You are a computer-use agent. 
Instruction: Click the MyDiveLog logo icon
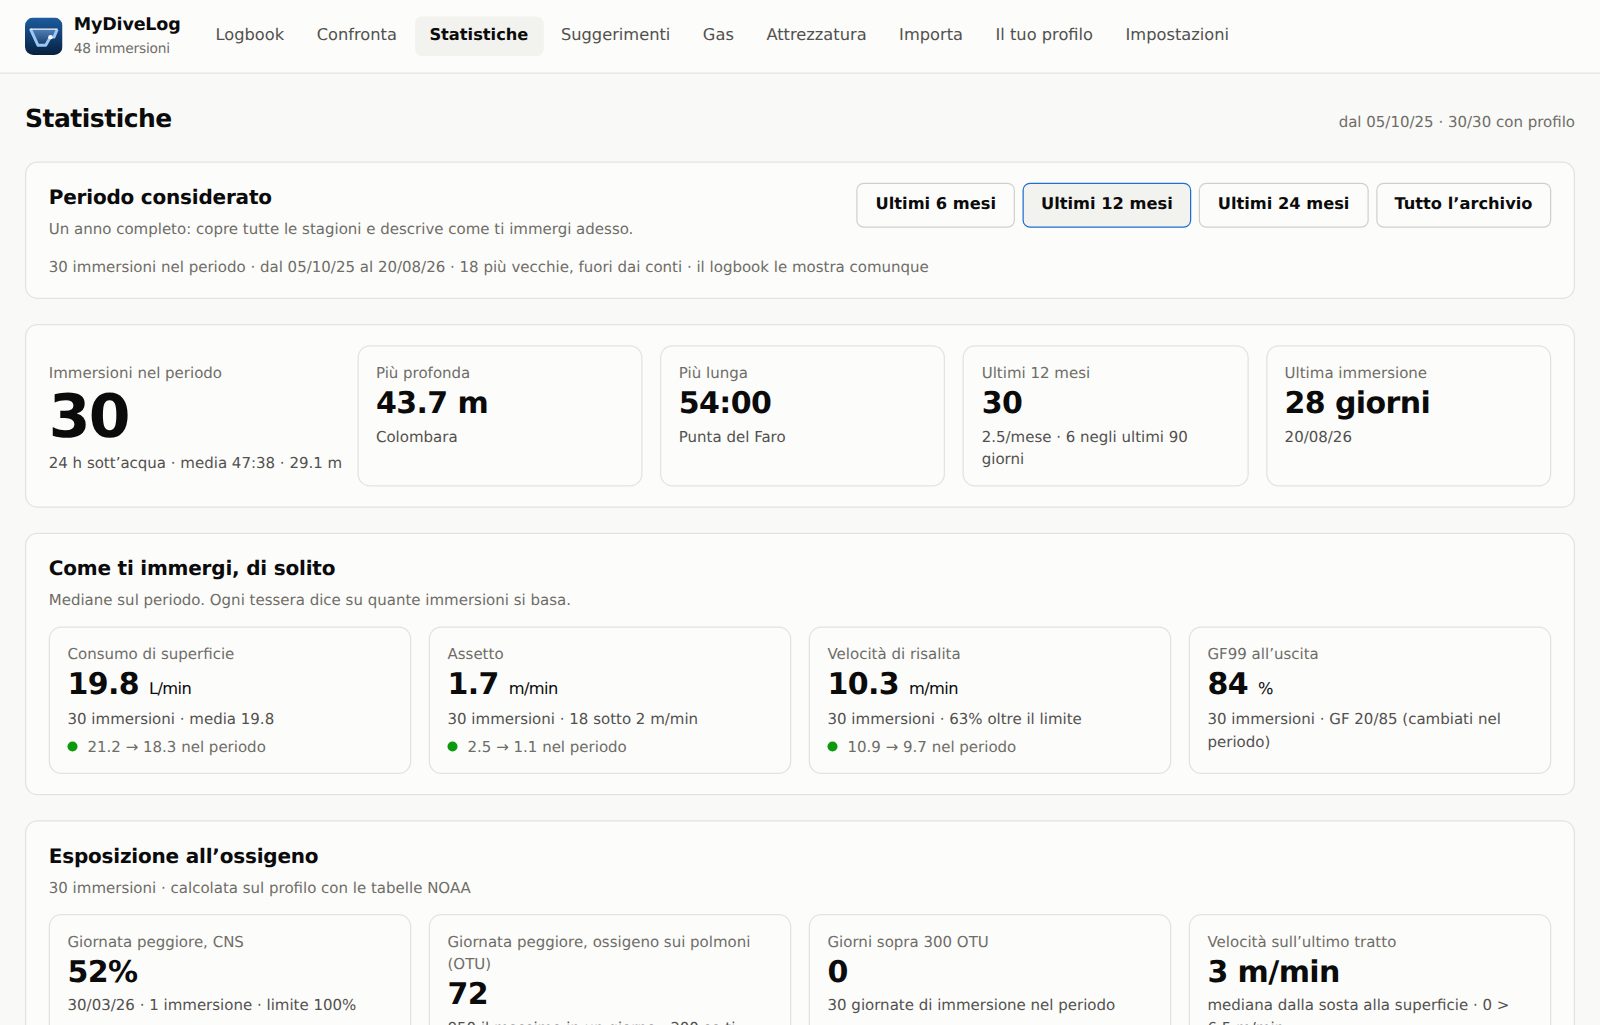point(43,36)
